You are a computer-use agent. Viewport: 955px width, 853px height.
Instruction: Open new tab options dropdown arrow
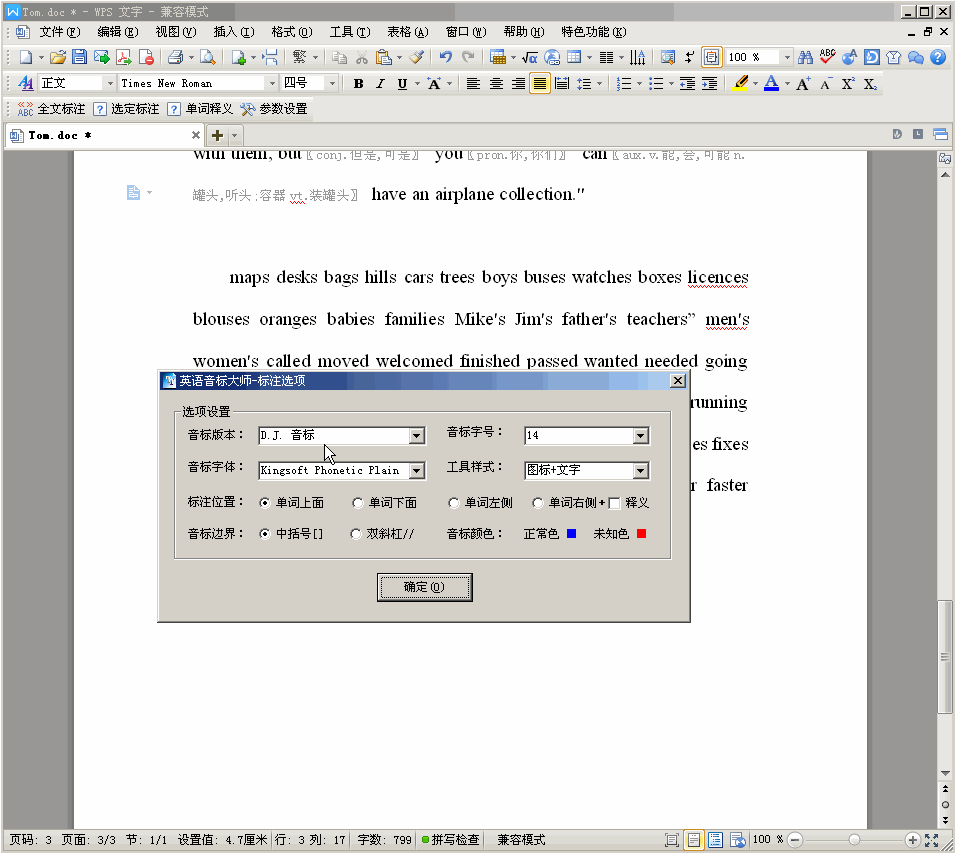234,135
